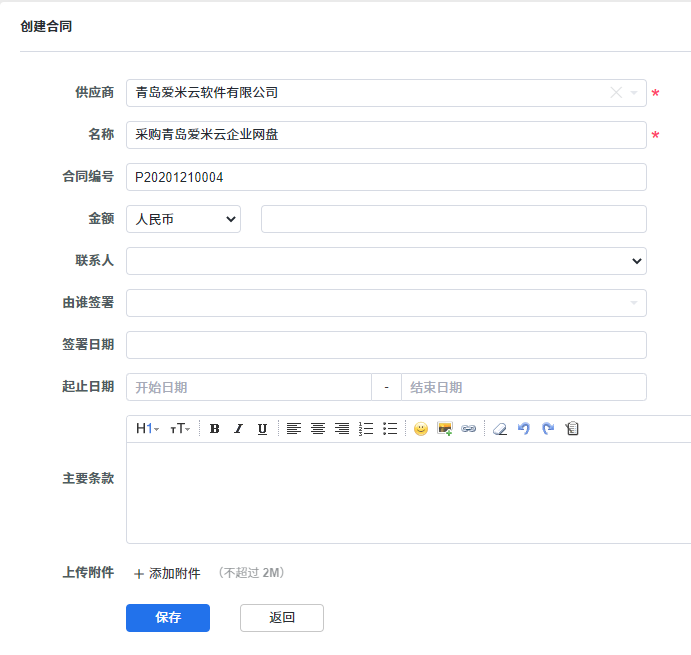Click the paste-as-text clipboard icon
The height and width of the screenshot is (655, 691).
[x=572, y=428]
